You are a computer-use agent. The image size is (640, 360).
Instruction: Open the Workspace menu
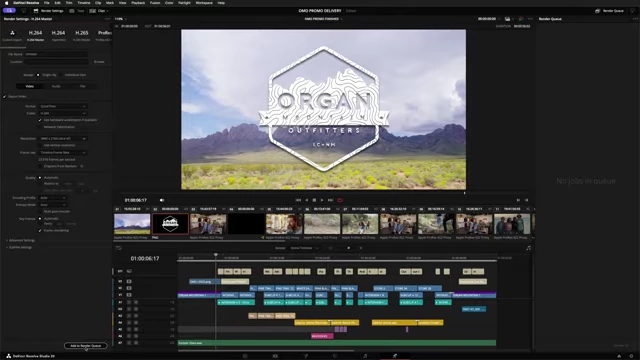tap(204, 3)
